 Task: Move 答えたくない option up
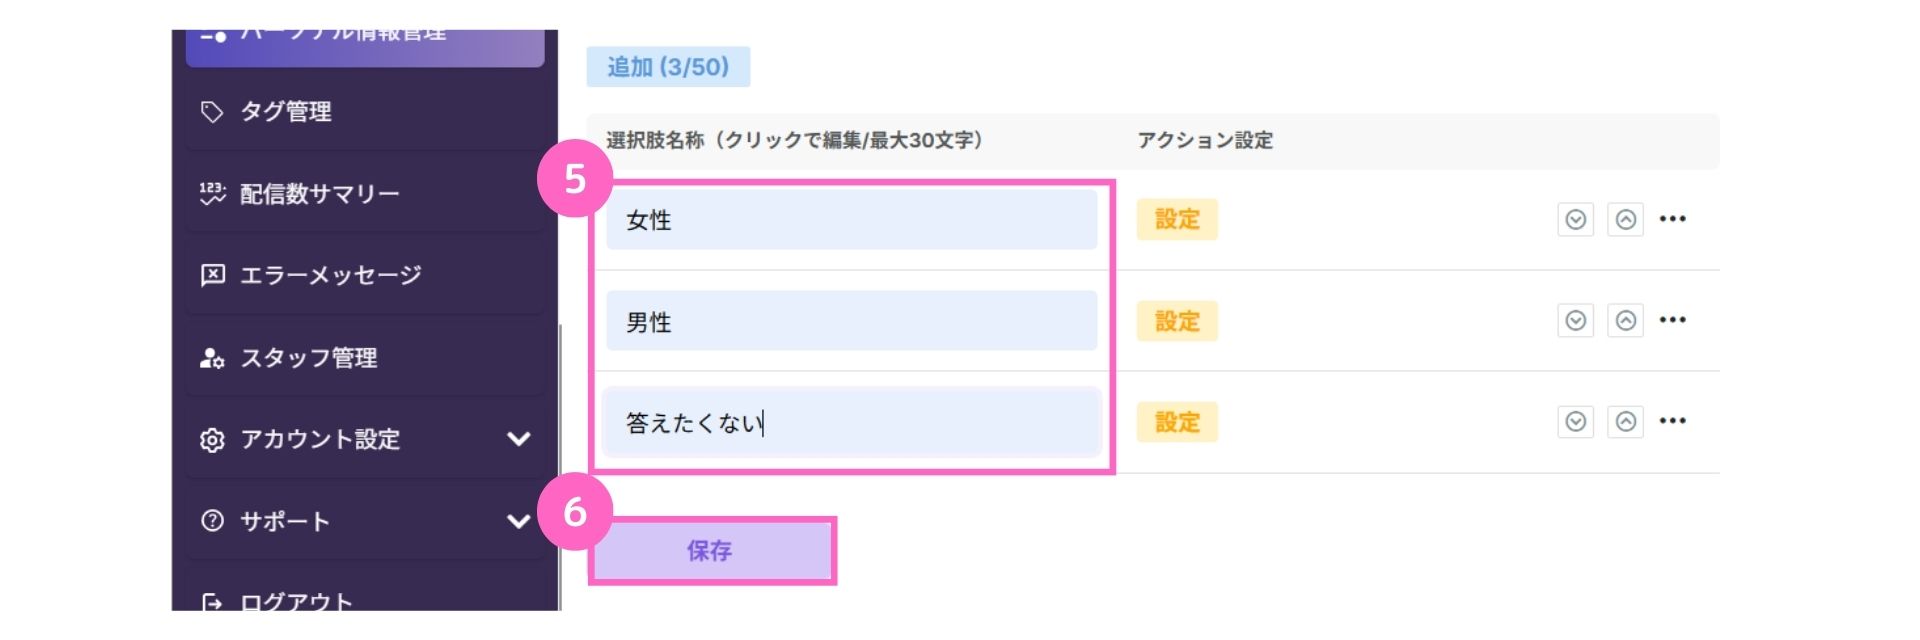point(1626,421)
